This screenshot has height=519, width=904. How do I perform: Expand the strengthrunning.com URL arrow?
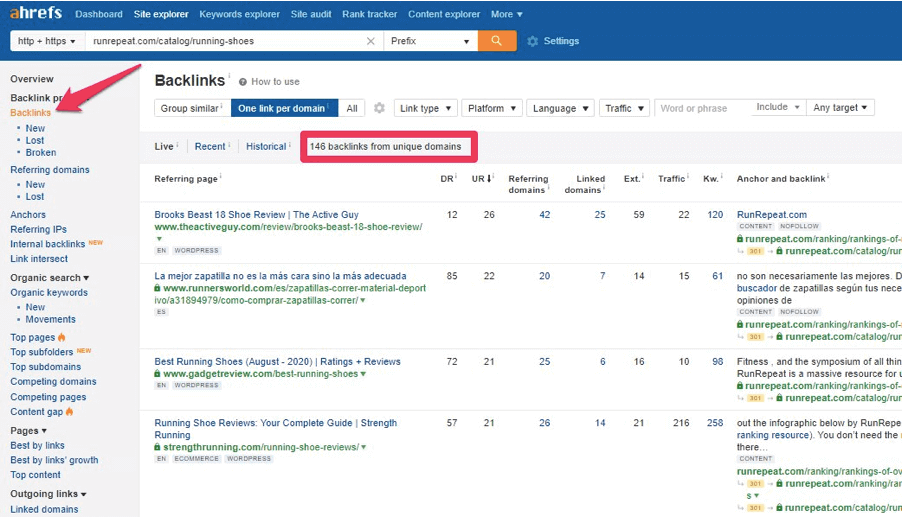tap(364, 447)
